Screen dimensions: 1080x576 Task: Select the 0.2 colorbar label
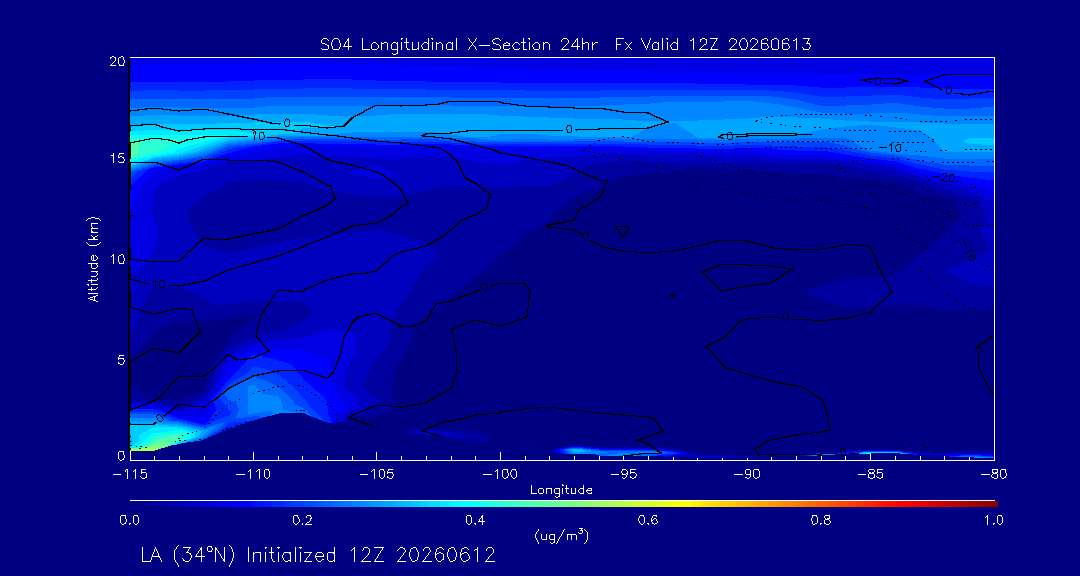click(302, 520)
